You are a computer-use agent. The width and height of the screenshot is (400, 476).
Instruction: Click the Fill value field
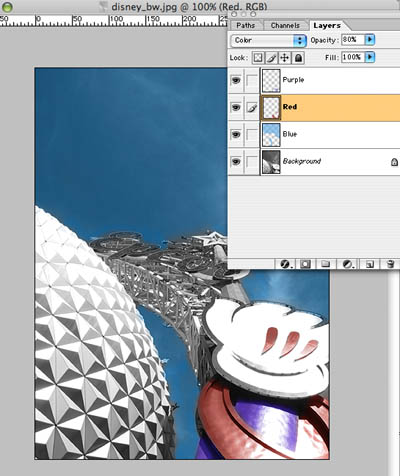point(353,57)
